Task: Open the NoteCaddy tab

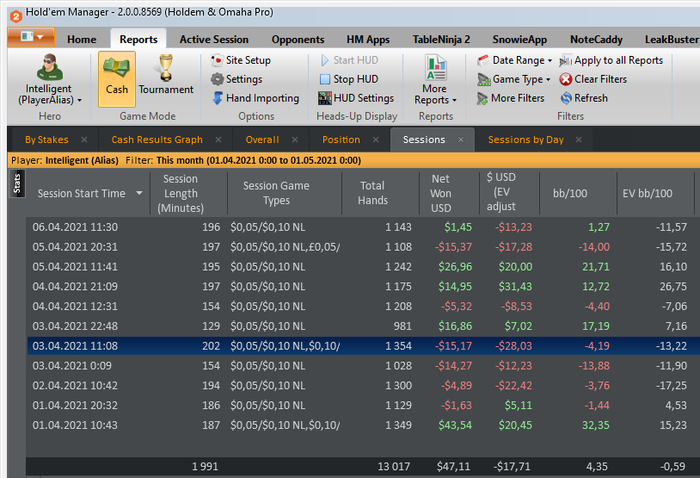Action: pos(596,39)
